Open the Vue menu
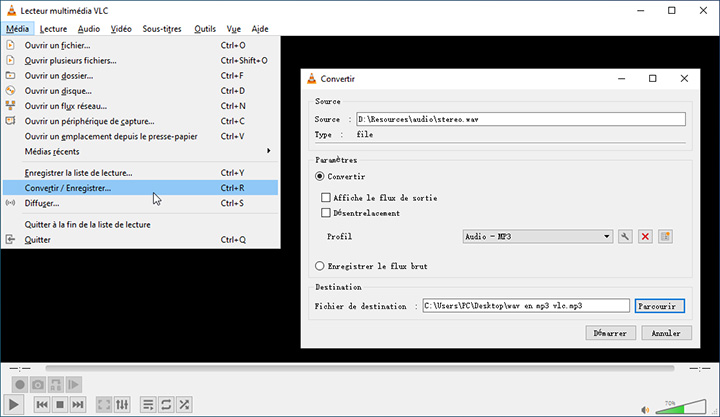The height and width of the screenshot is (417, 720). click(x=233, y=29)
